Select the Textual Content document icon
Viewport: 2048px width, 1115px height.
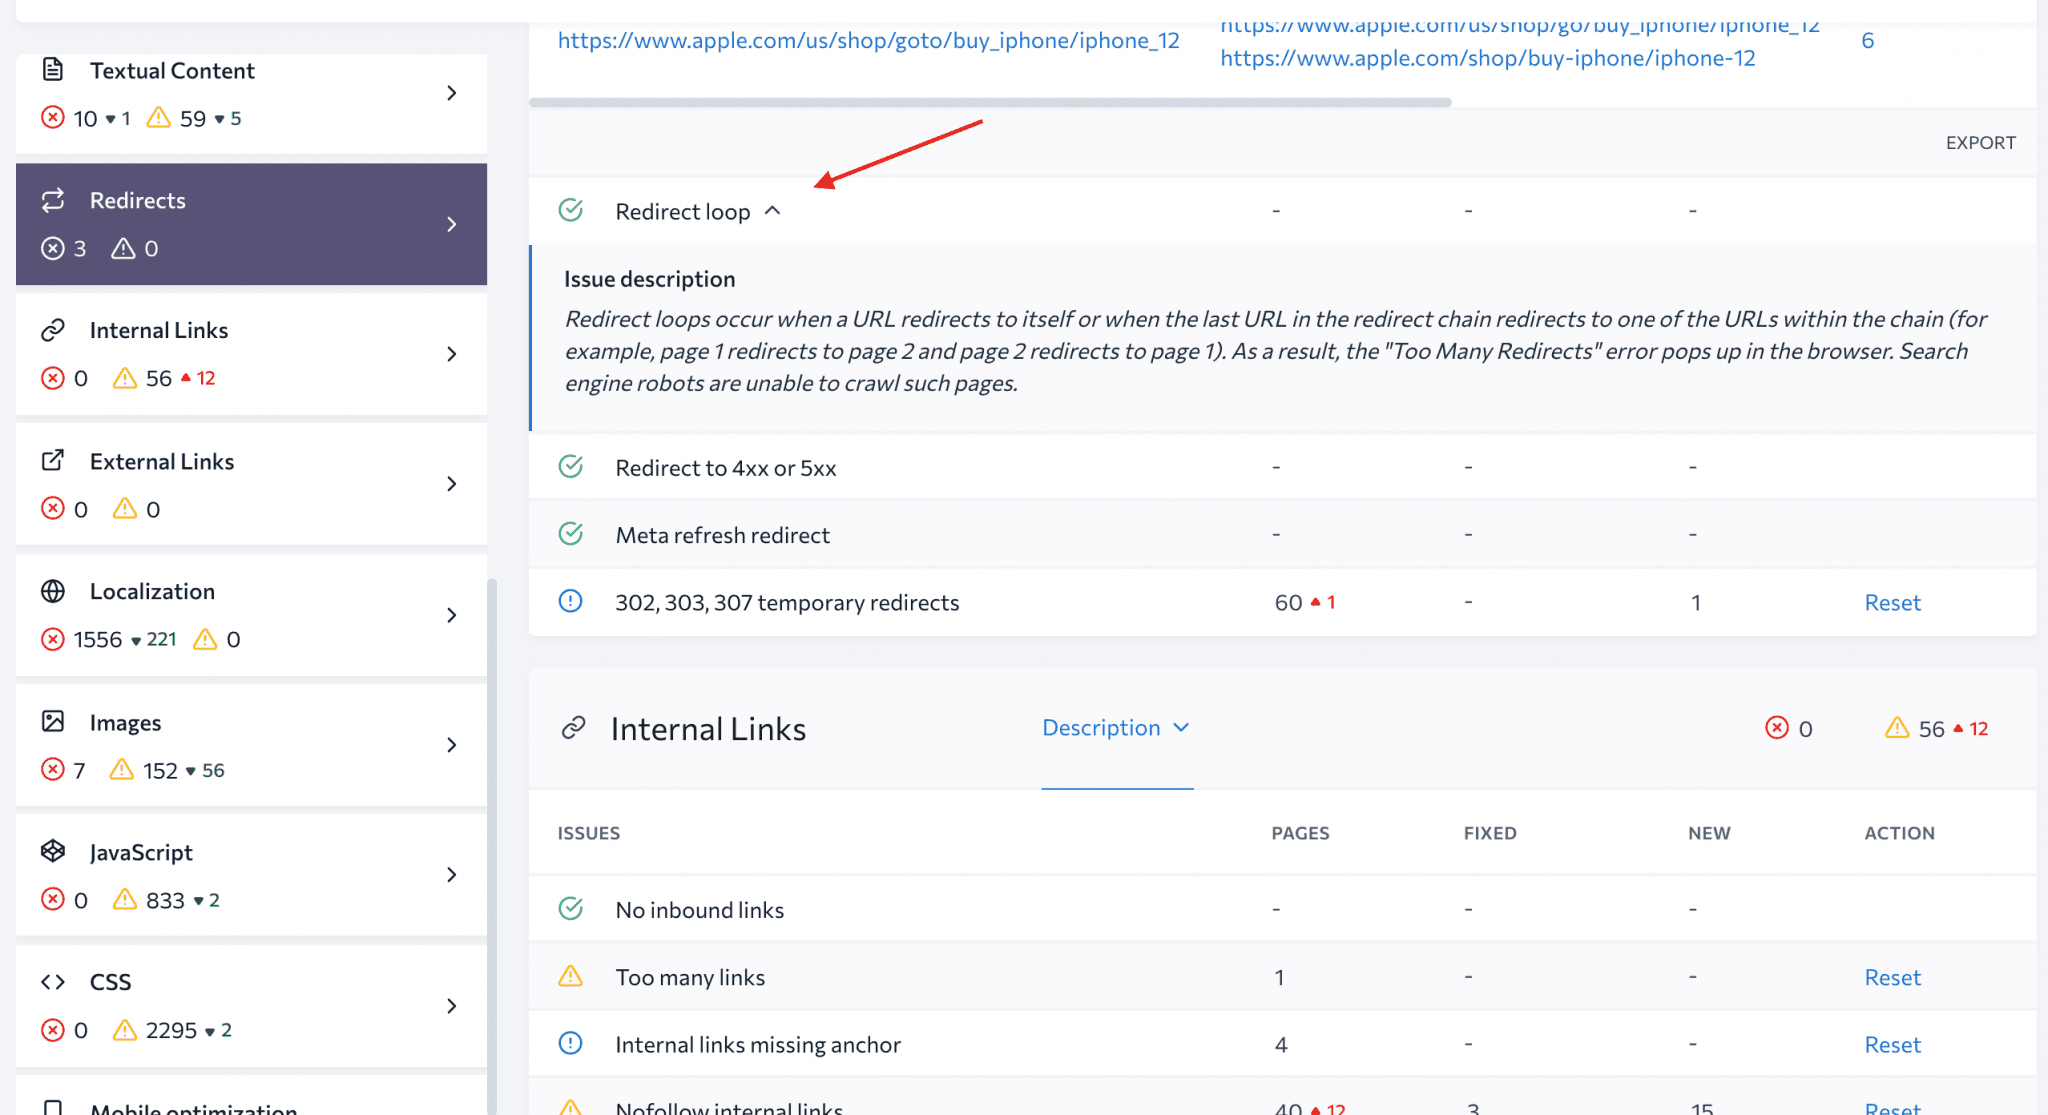tap(53, 70)
